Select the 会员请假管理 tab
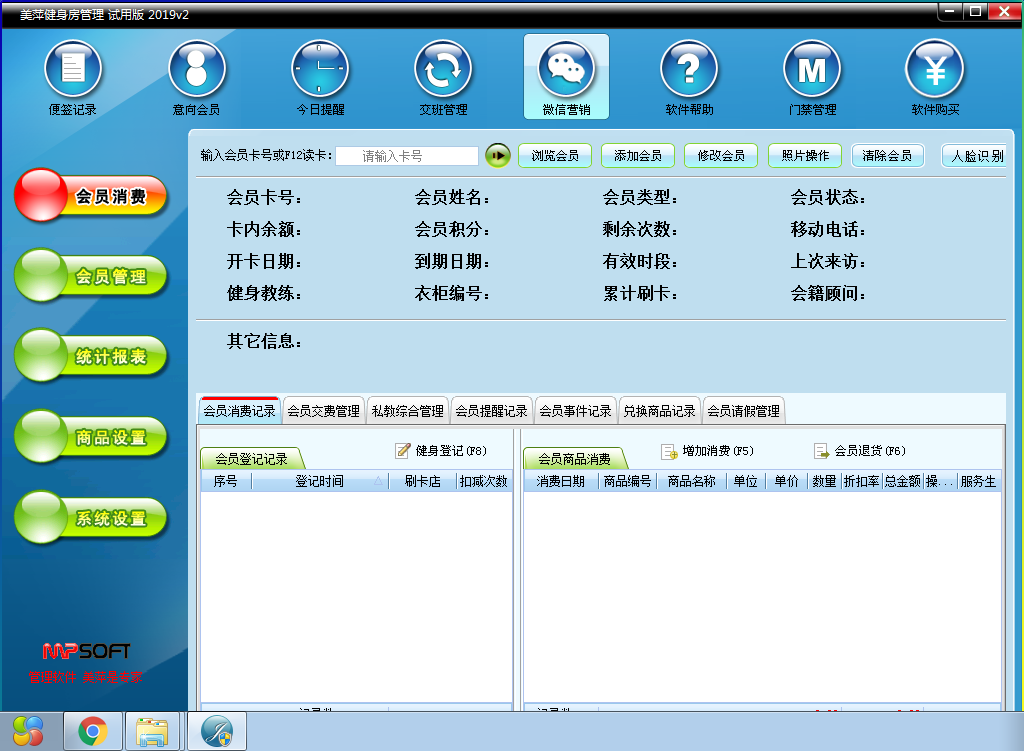This screenshot has width=1024, height=751. [x=743, y=411]
